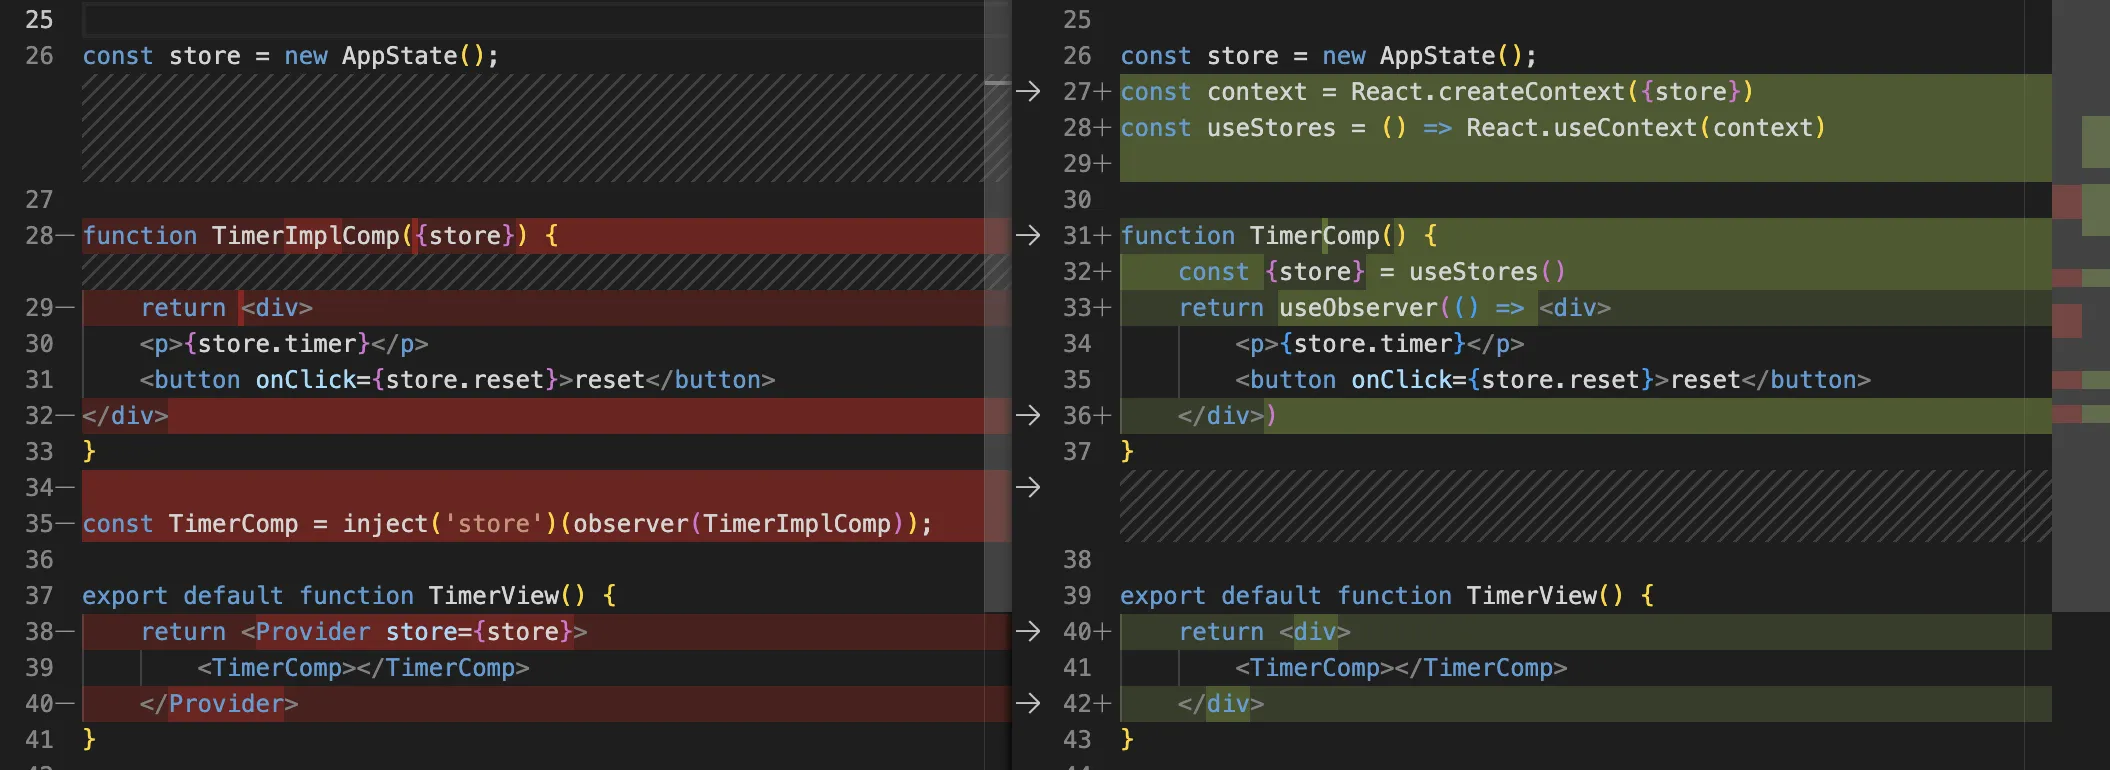The height and width of the screenshot is (770, 2110).
Task: Click added line 'function TimerComp() {'
Action: pyautogui.click(x=1279, y=236)
